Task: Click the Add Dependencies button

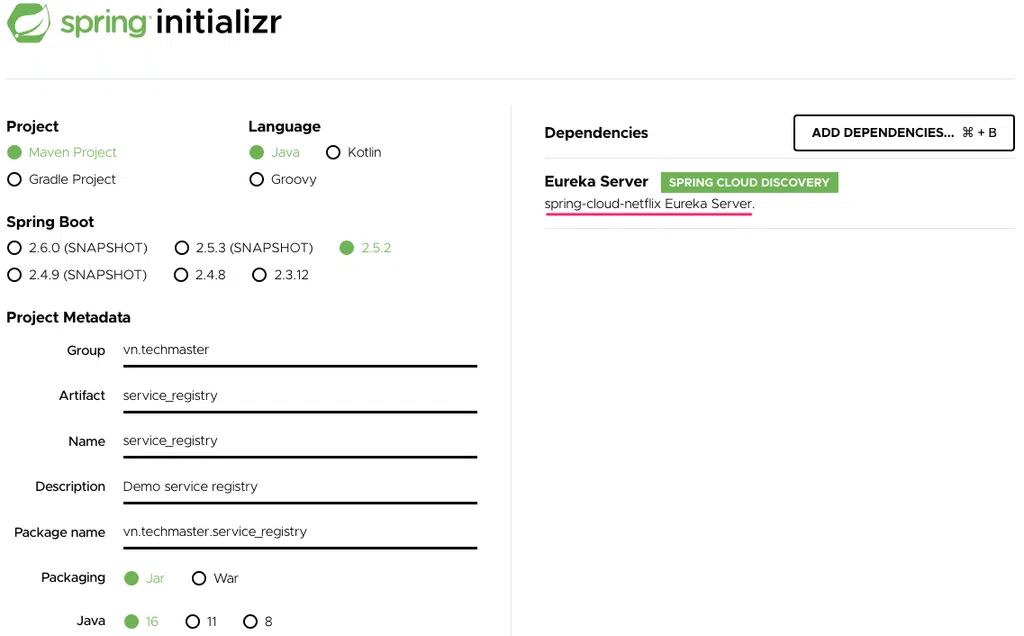Action: pos(903,133)
